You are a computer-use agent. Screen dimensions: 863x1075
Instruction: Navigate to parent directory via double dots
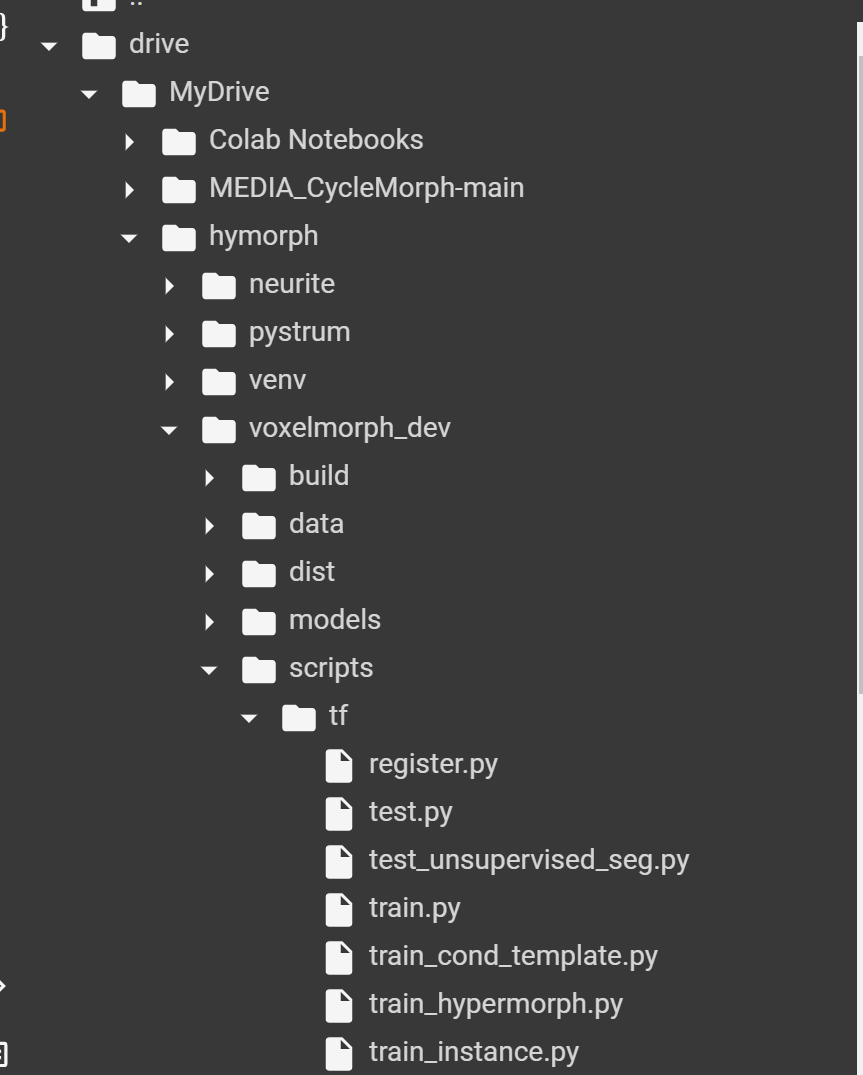pos(135,4)
